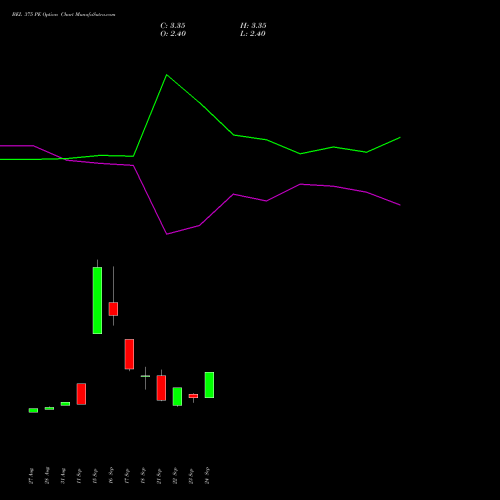Image resolution: width=500 pixels, height=500 pixels.
Task: Click the chart title text at top left
Action: (64, 15)
